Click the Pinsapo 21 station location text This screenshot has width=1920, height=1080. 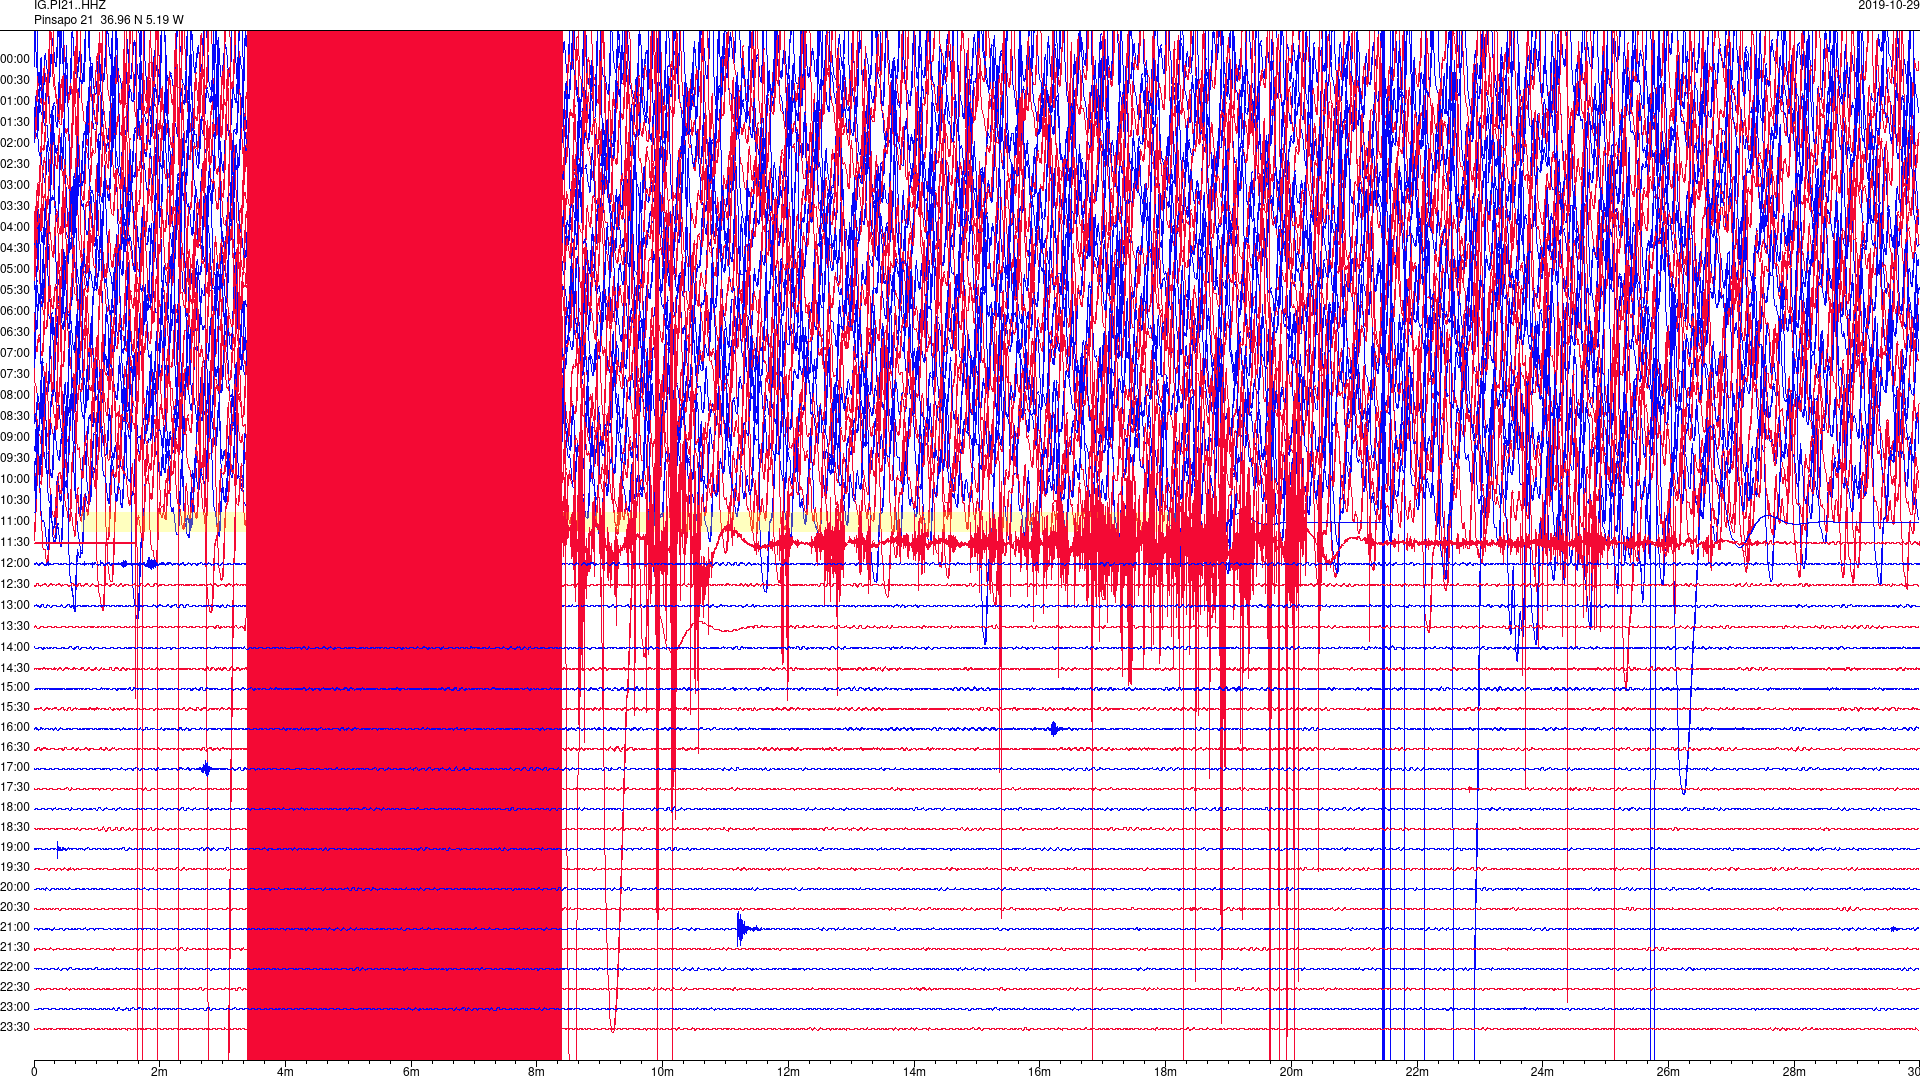click(x=109, y=20)
